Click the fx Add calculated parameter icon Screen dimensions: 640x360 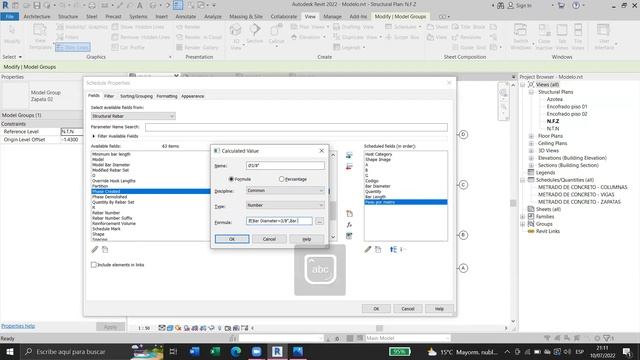(349, 225)
